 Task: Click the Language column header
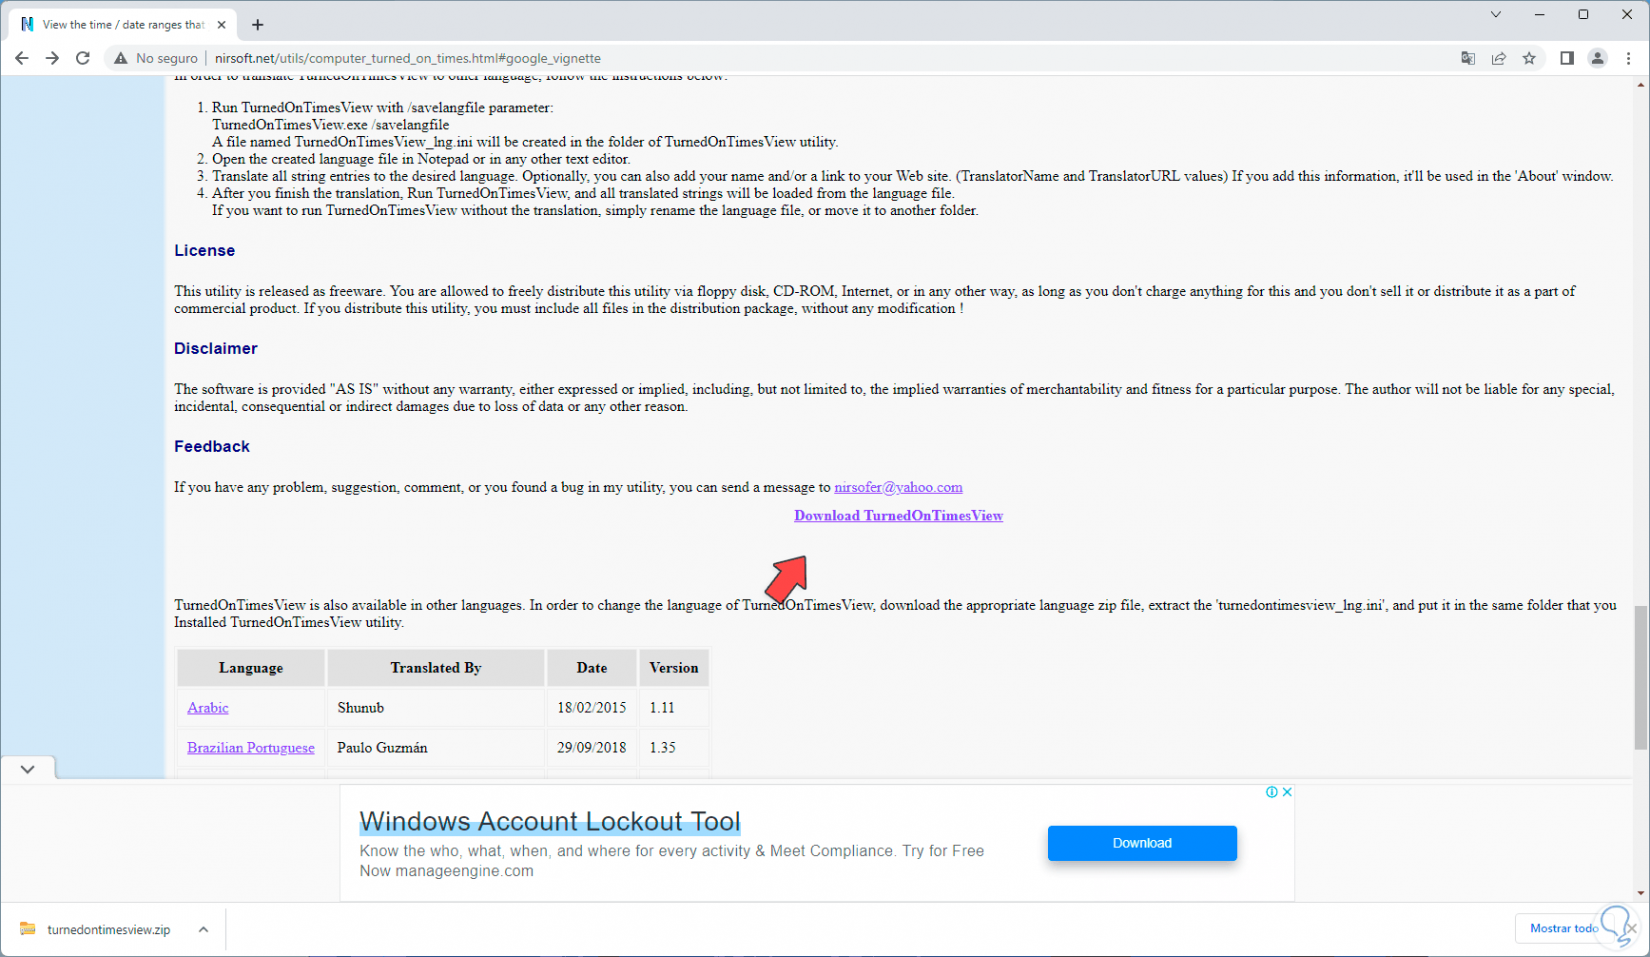pyautogui.click(x=251, y=668)
